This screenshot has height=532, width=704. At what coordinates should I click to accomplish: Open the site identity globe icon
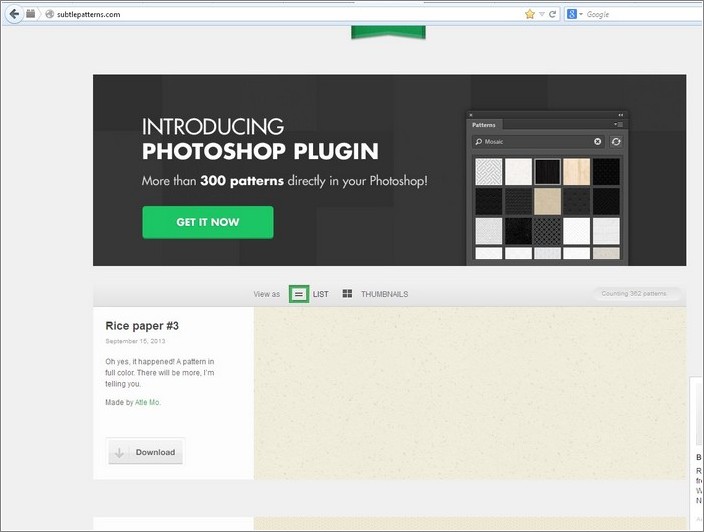[x=49, y=14]
